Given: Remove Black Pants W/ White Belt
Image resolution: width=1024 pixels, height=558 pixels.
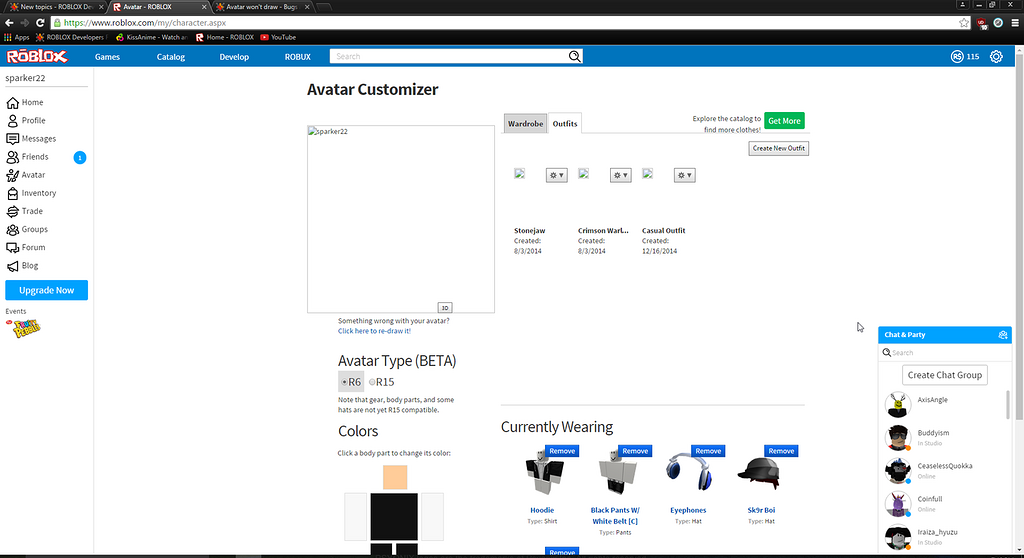Looking at the screenshot, I should [635, 451].
